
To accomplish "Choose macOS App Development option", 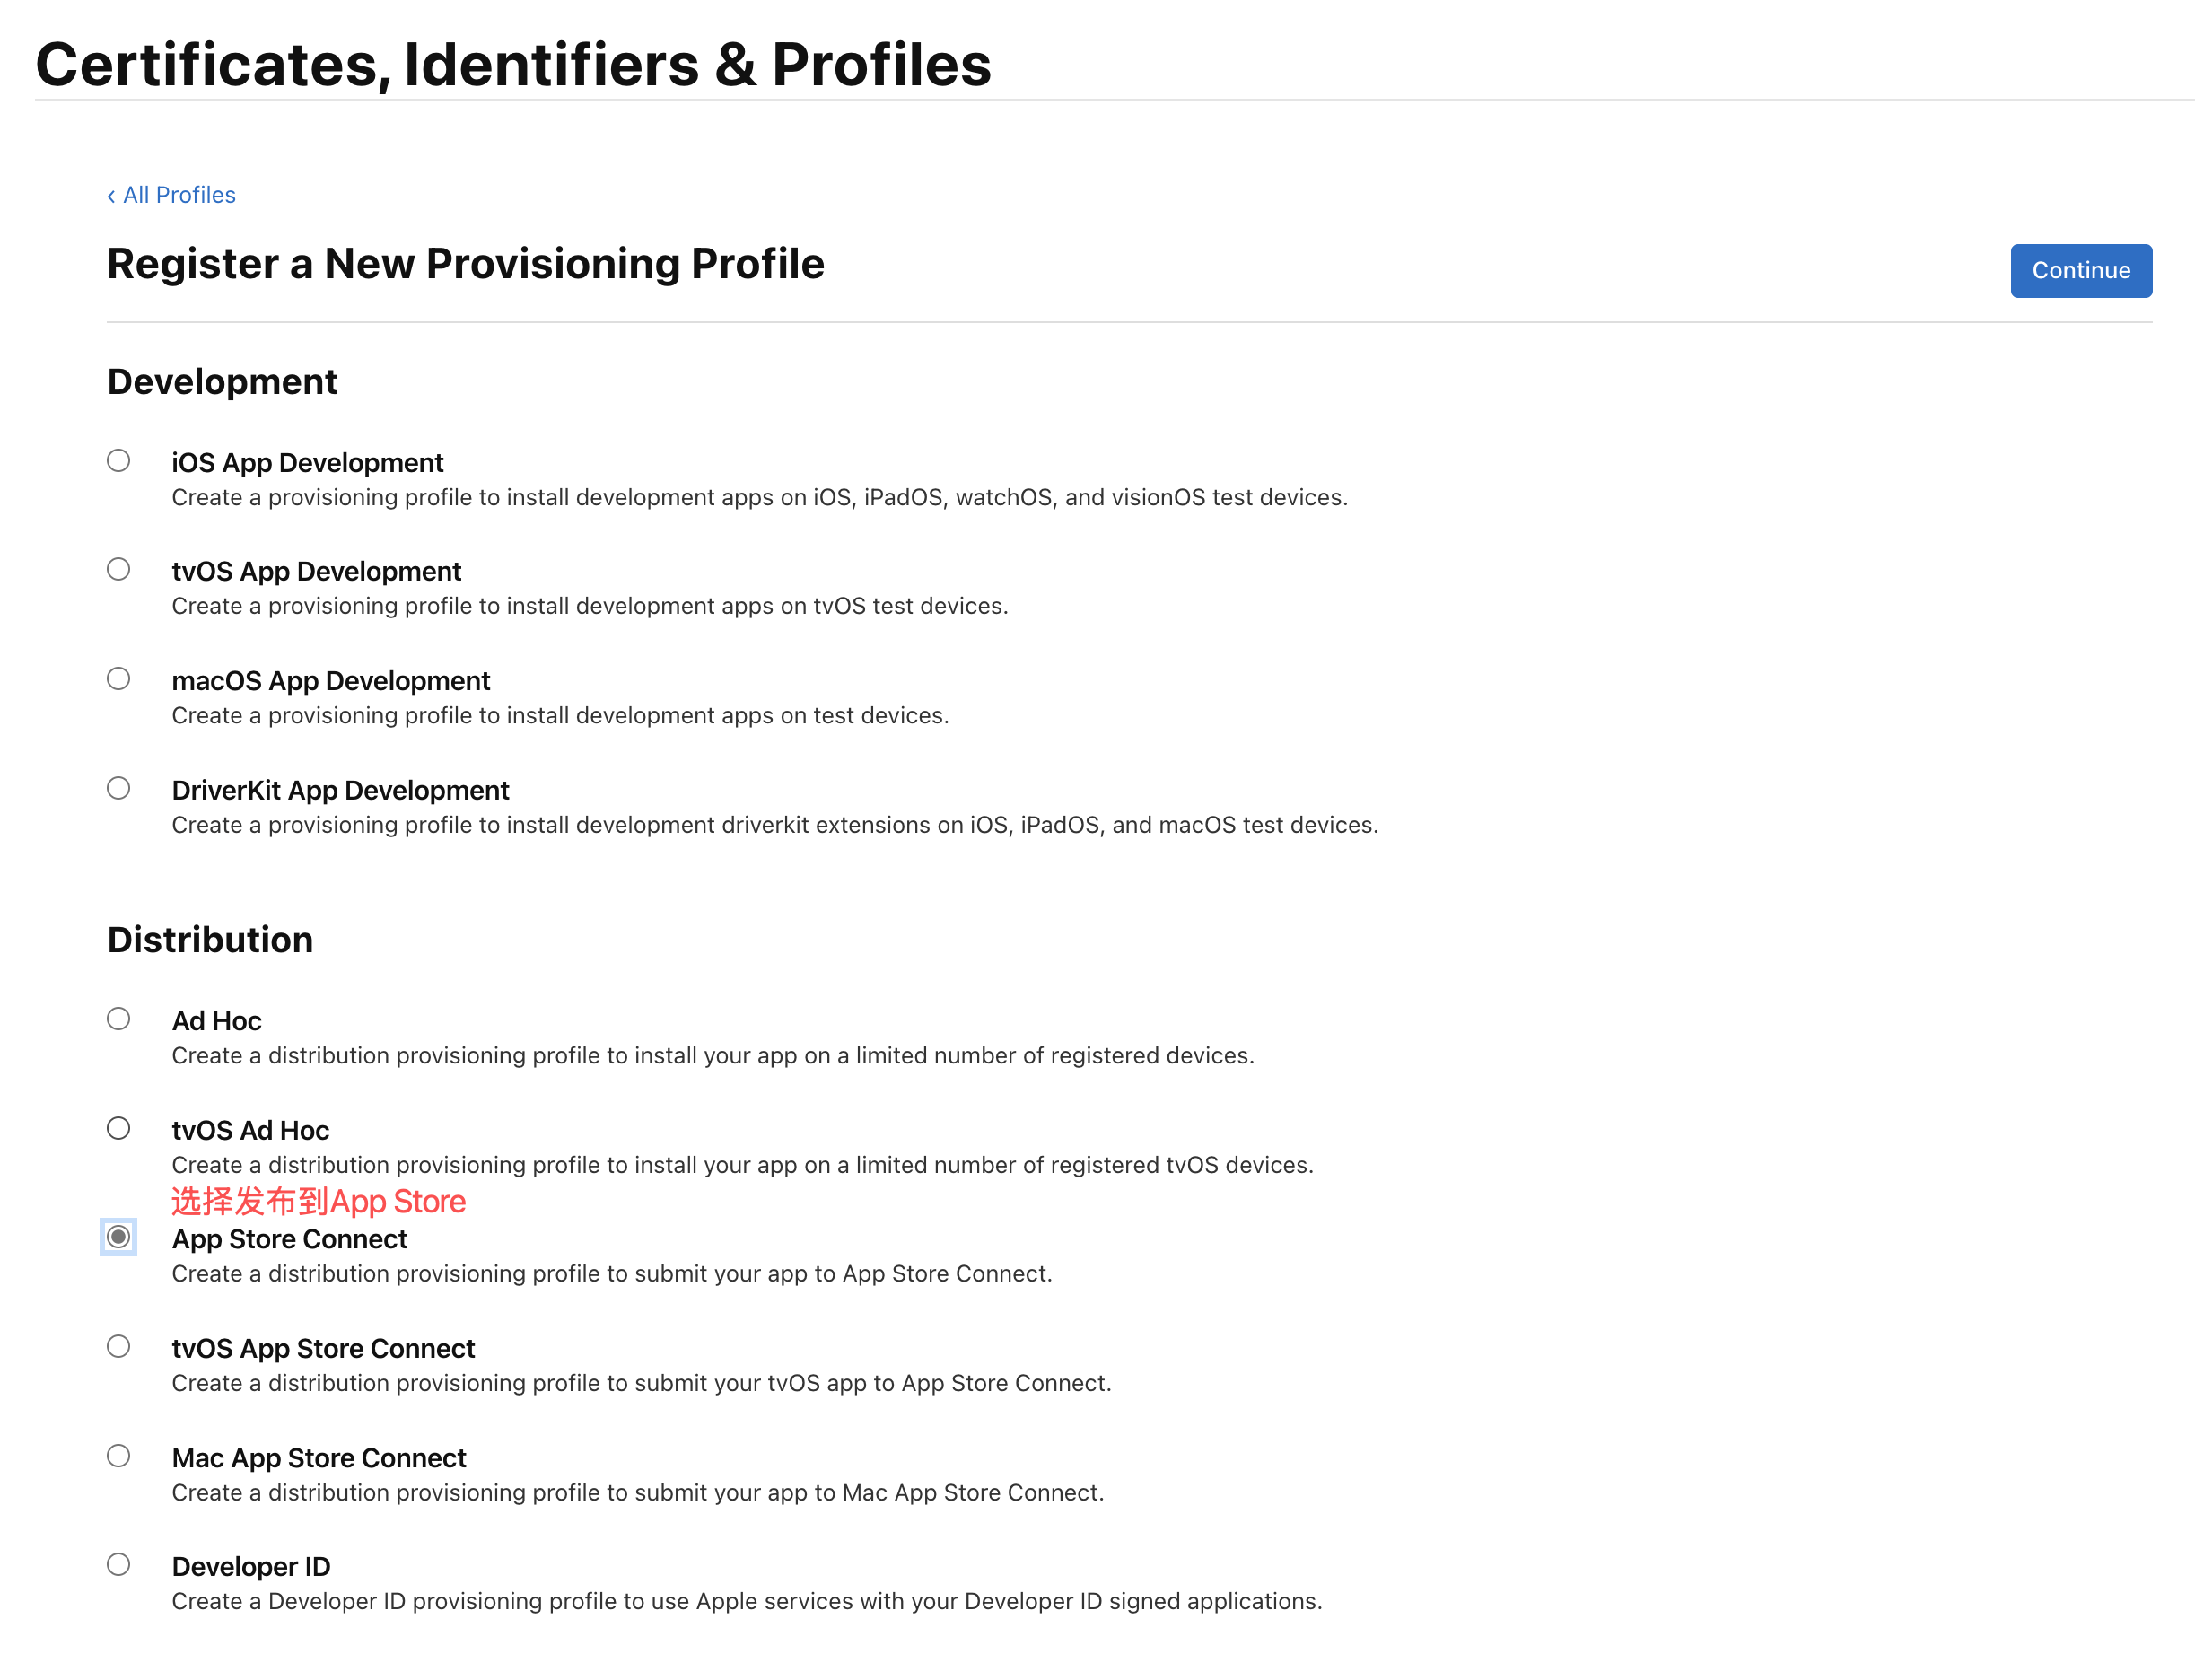I will (x=119, y=679).
